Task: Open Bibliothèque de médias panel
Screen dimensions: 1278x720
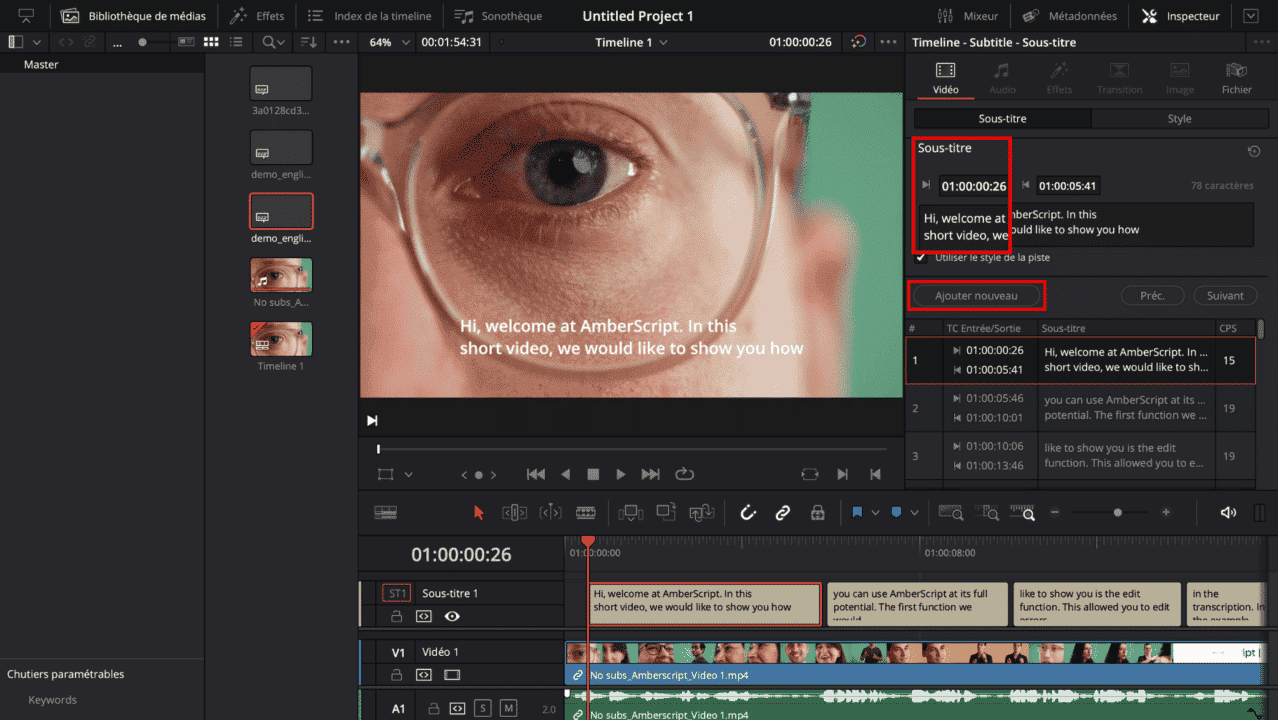Action: point(133,16)
